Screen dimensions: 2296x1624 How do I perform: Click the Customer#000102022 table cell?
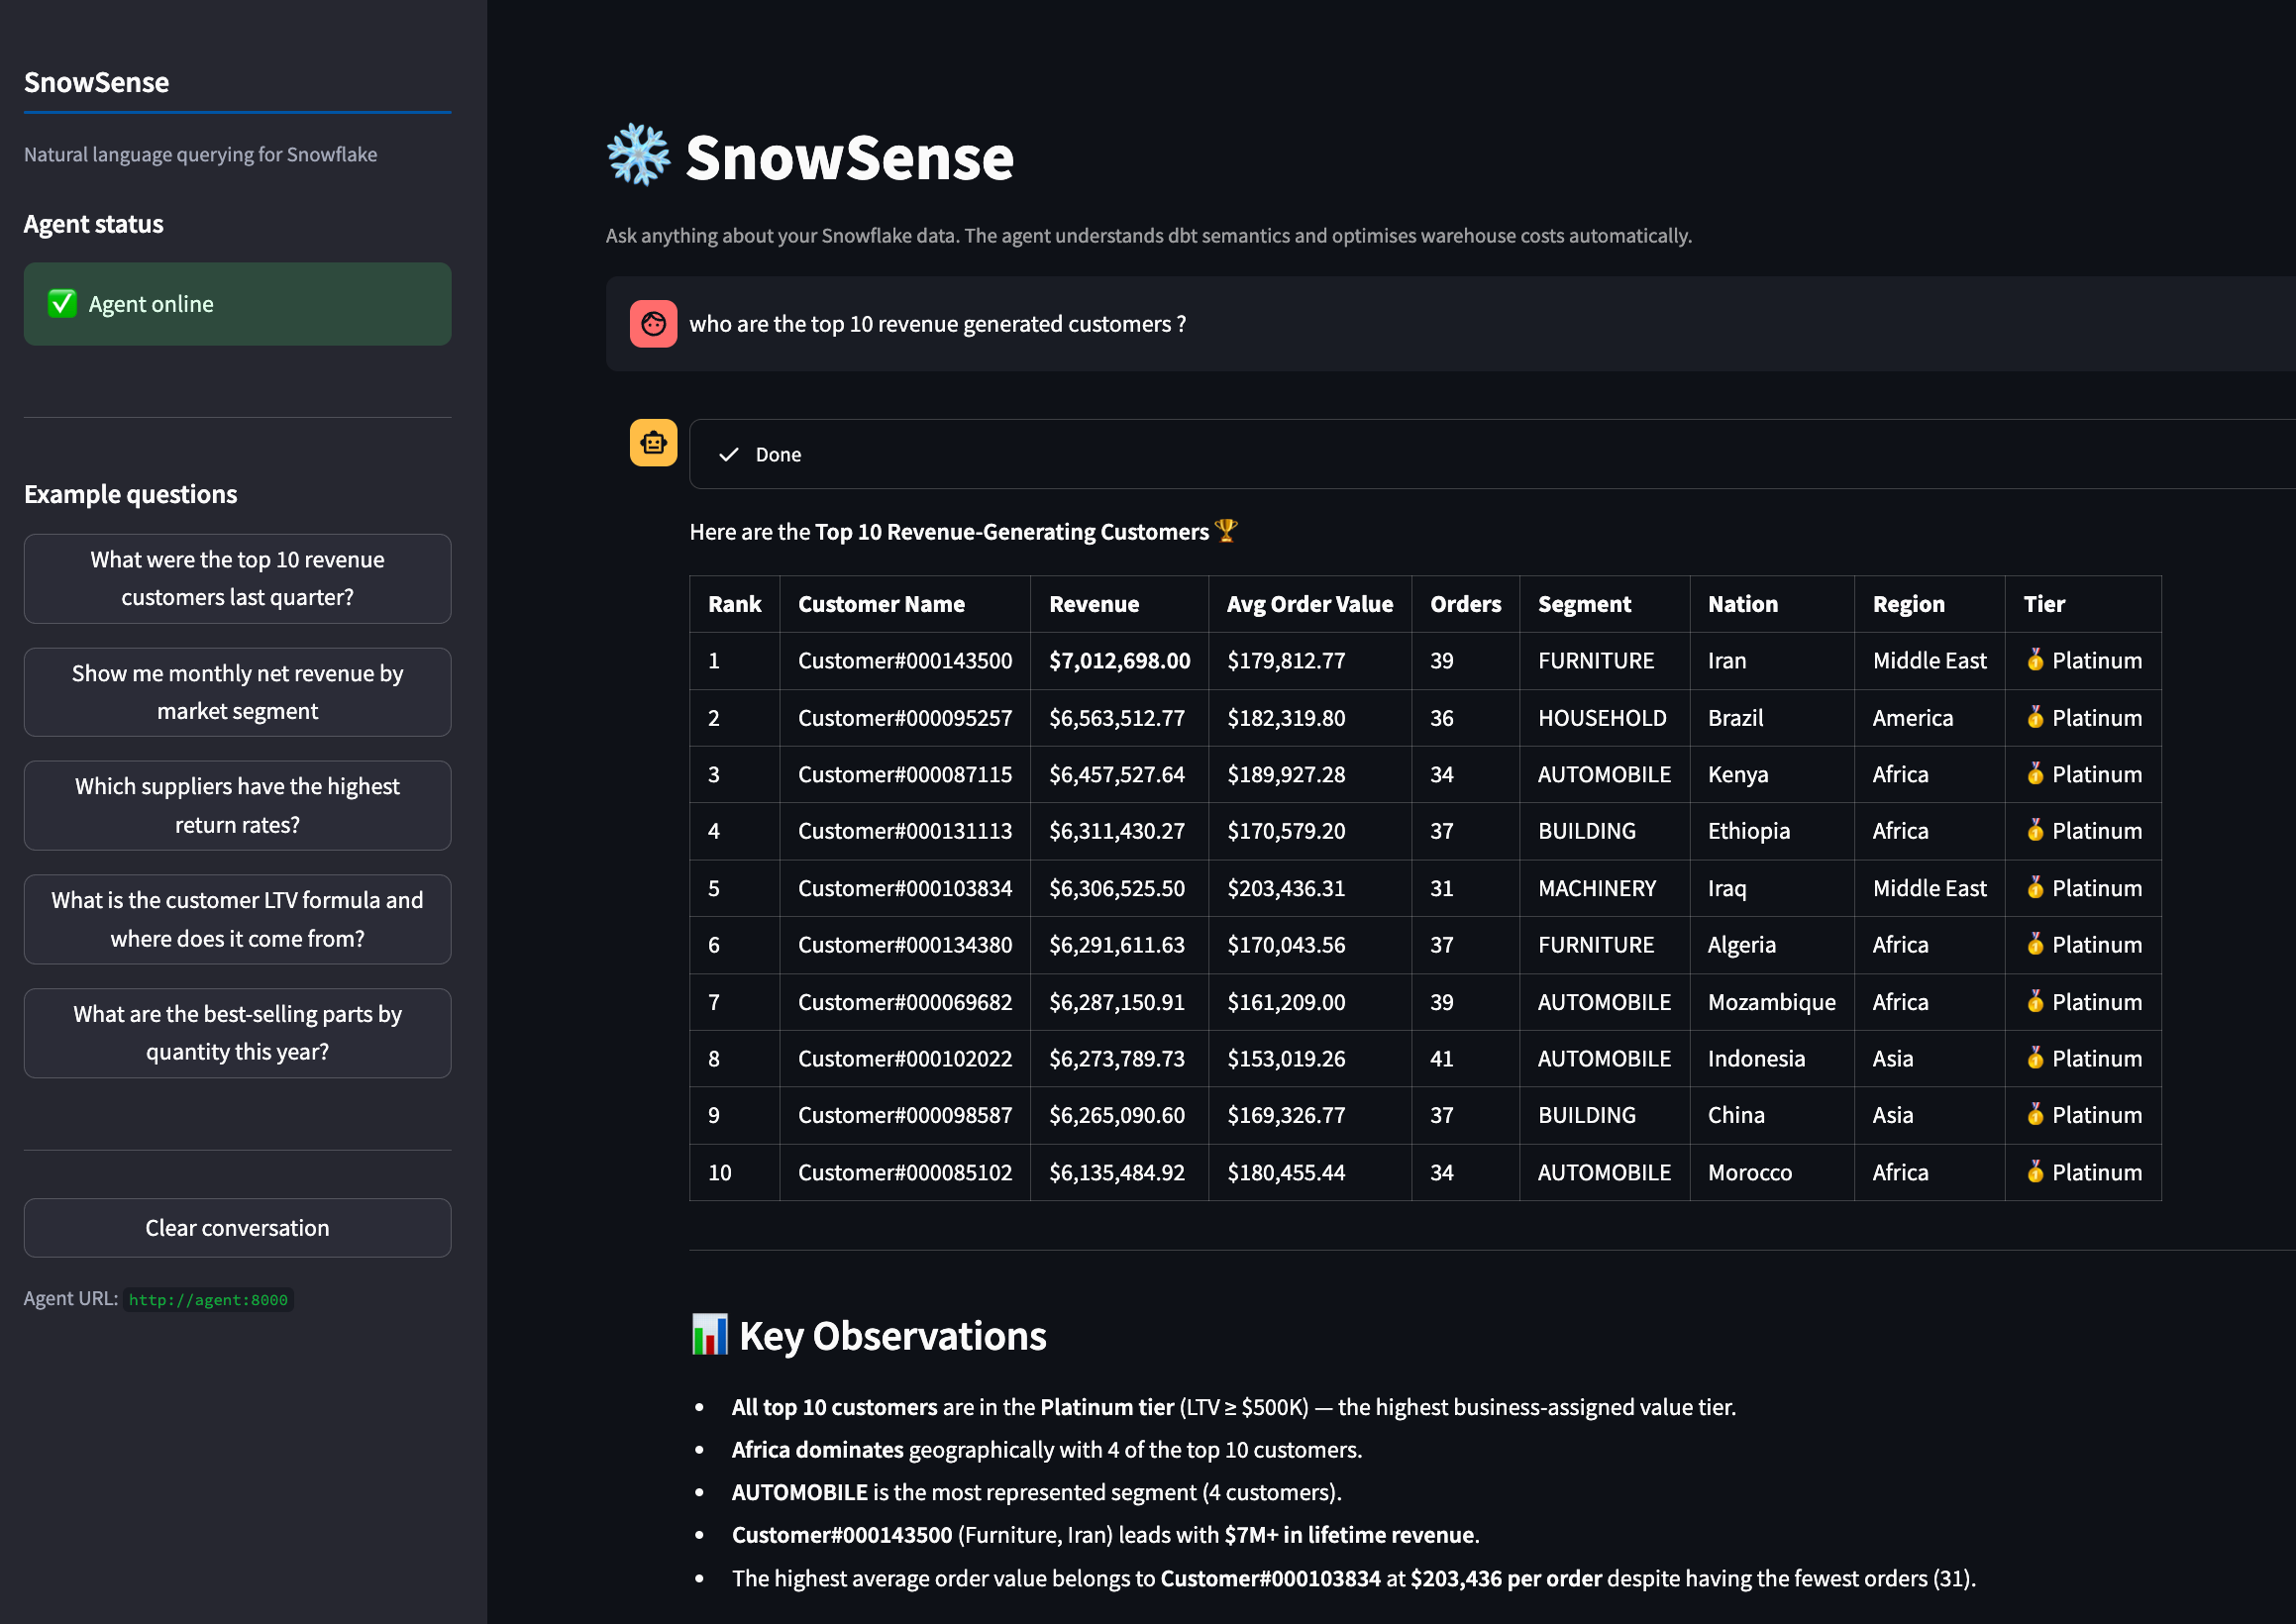905,1059
